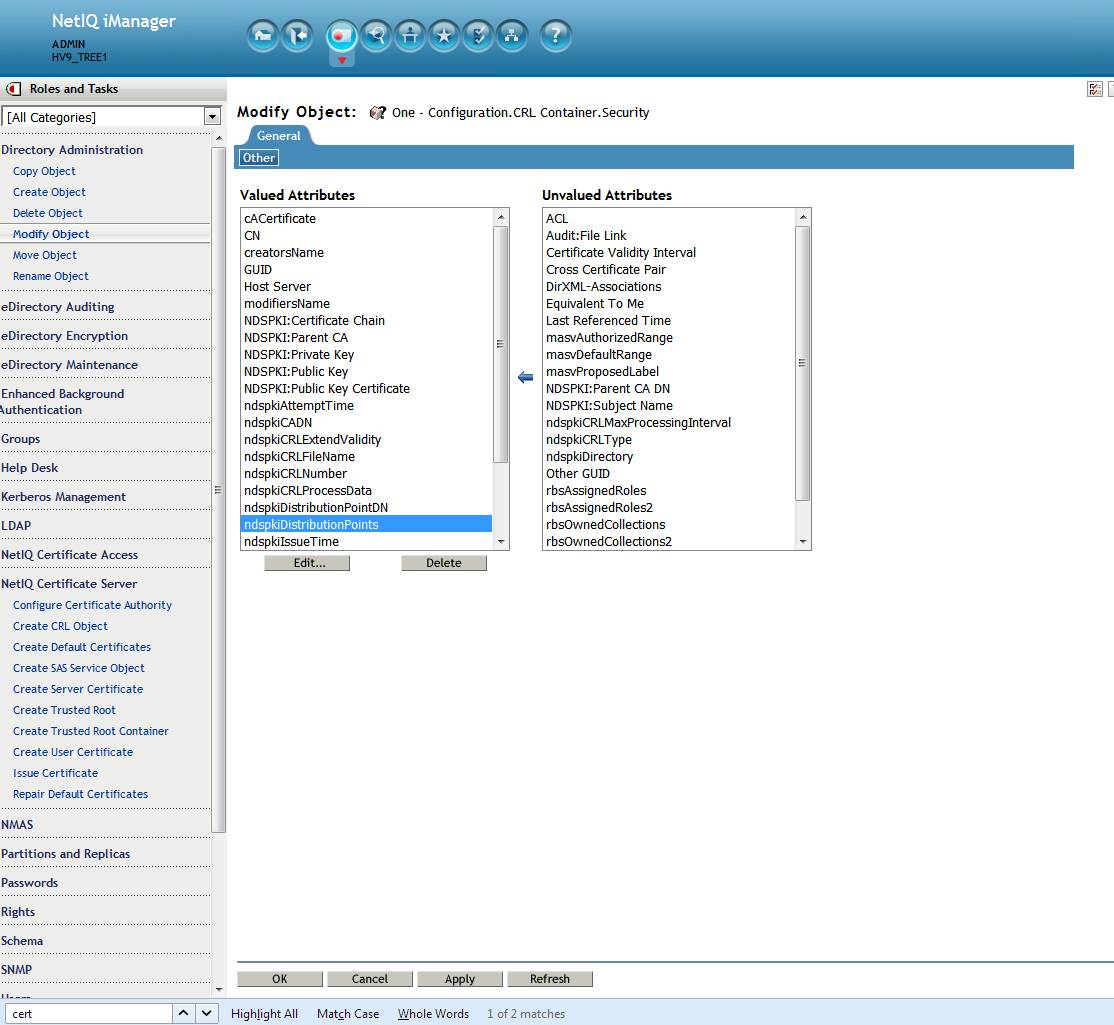Click the red icon beside Roles and Tasks
Image resolution: width=1114 pixels, height=1025 pixels.
pos(13,89)
